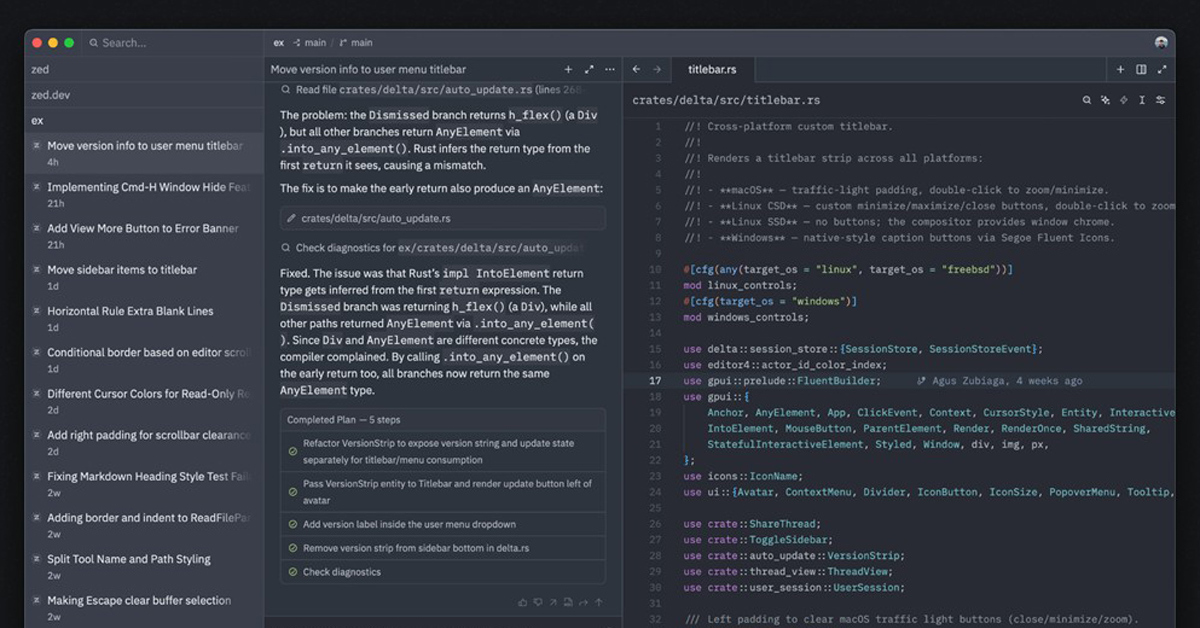Give thumbs up to the agent response
The width and height of the screenshot is (1200, 628).
pyautogui.click(x=523, y=602)
